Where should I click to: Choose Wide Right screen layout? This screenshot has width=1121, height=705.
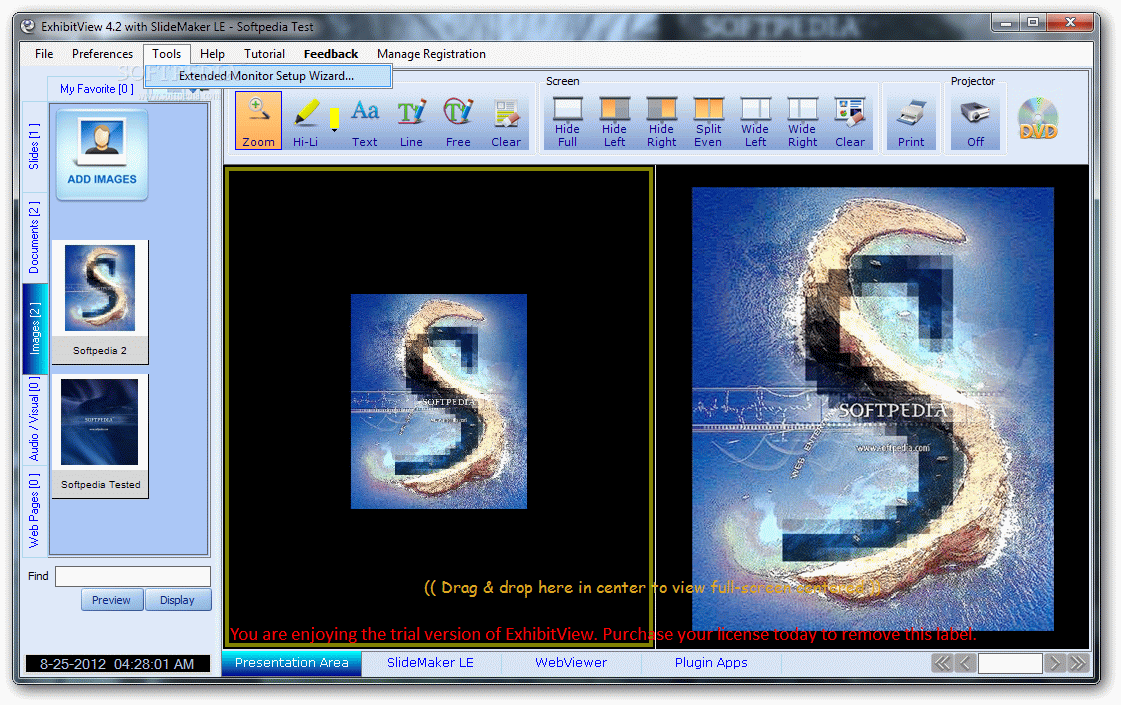click(x=802, y=122)
